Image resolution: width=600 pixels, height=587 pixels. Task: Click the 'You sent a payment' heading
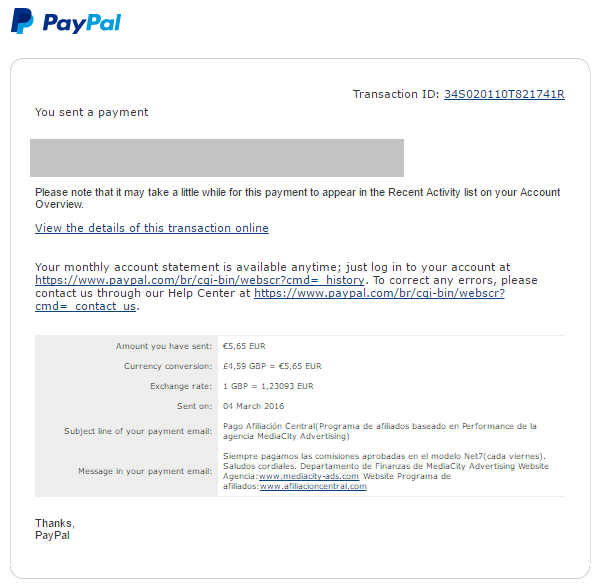[91, 112]
